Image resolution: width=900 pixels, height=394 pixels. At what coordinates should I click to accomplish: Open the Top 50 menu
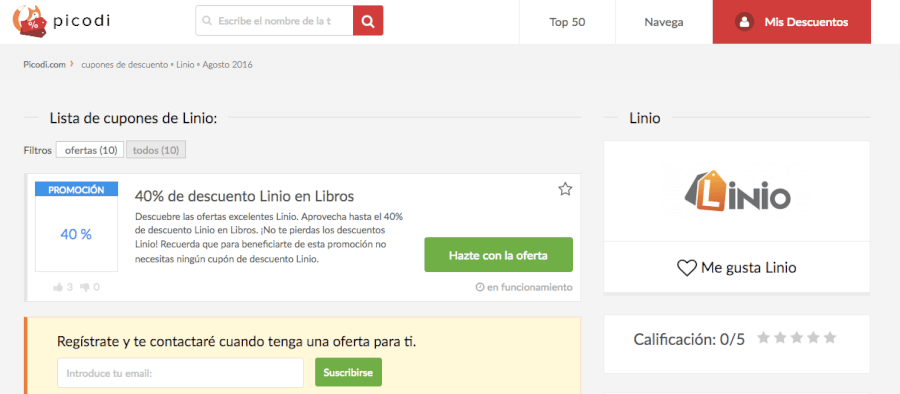point(567,22)
